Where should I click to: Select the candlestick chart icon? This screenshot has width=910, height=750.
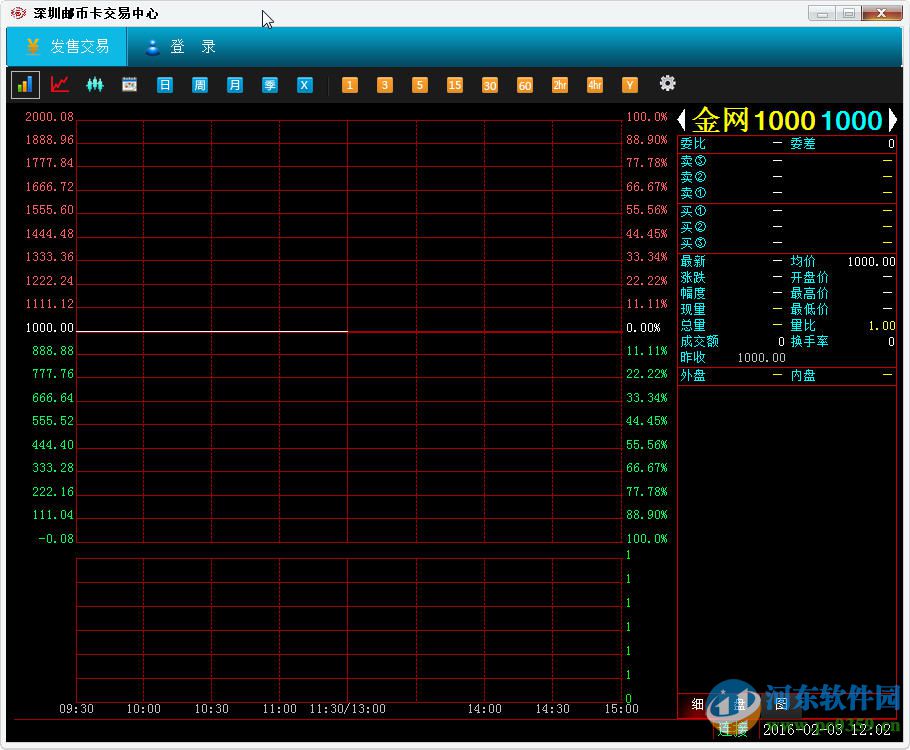95,85
